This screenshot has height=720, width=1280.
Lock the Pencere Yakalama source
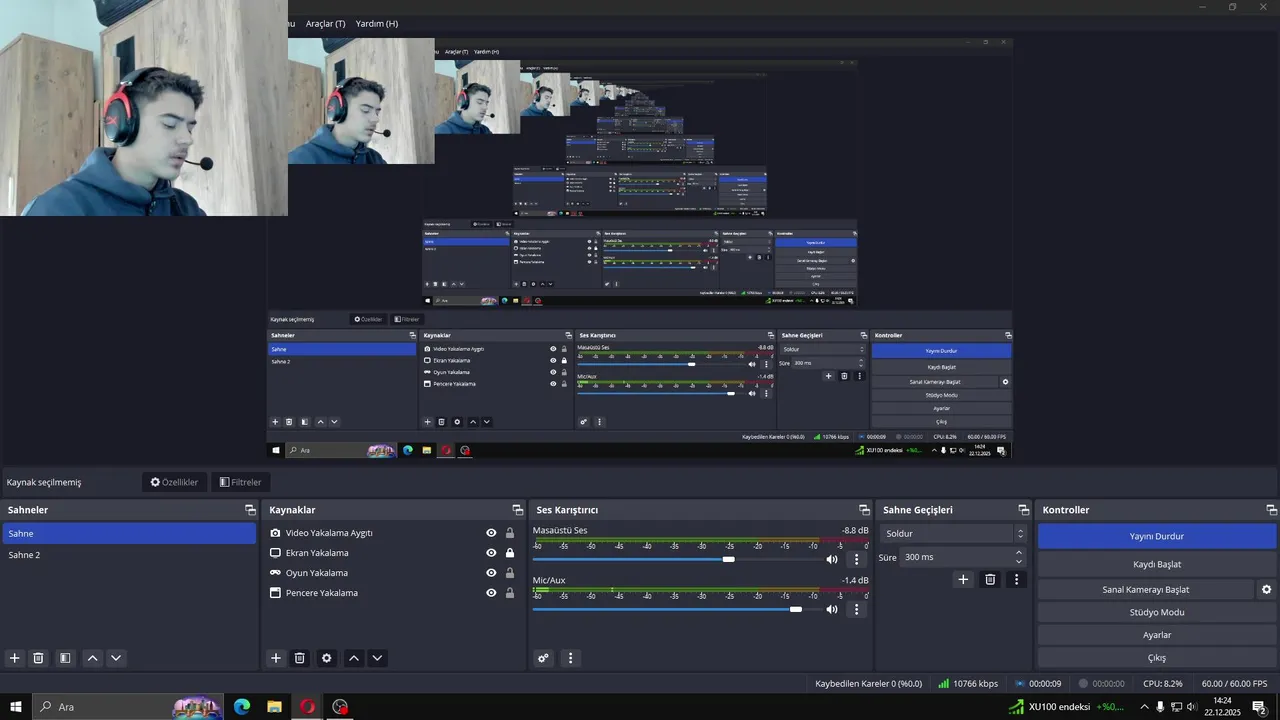click(510, 593)
